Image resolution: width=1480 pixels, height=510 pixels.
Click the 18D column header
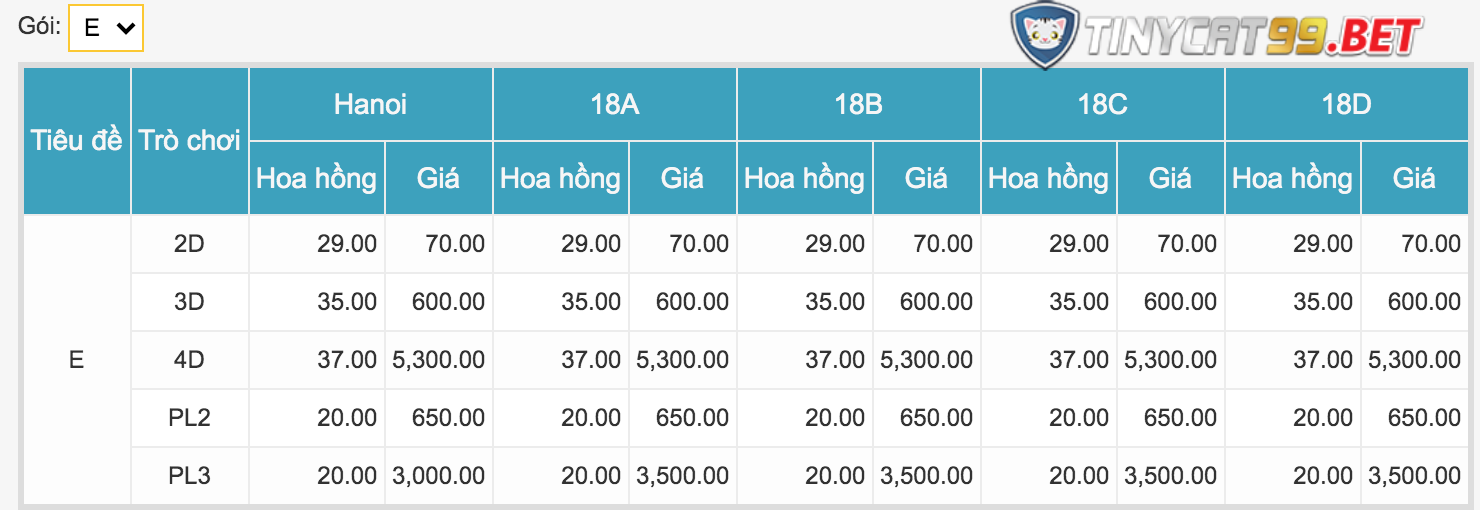tap(1347, 104)
